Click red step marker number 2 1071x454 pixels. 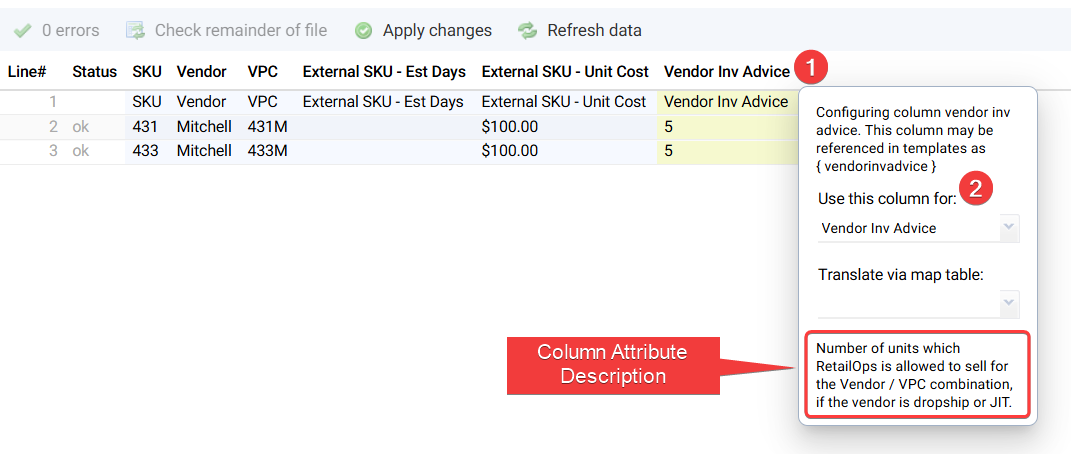coord(975,187)
